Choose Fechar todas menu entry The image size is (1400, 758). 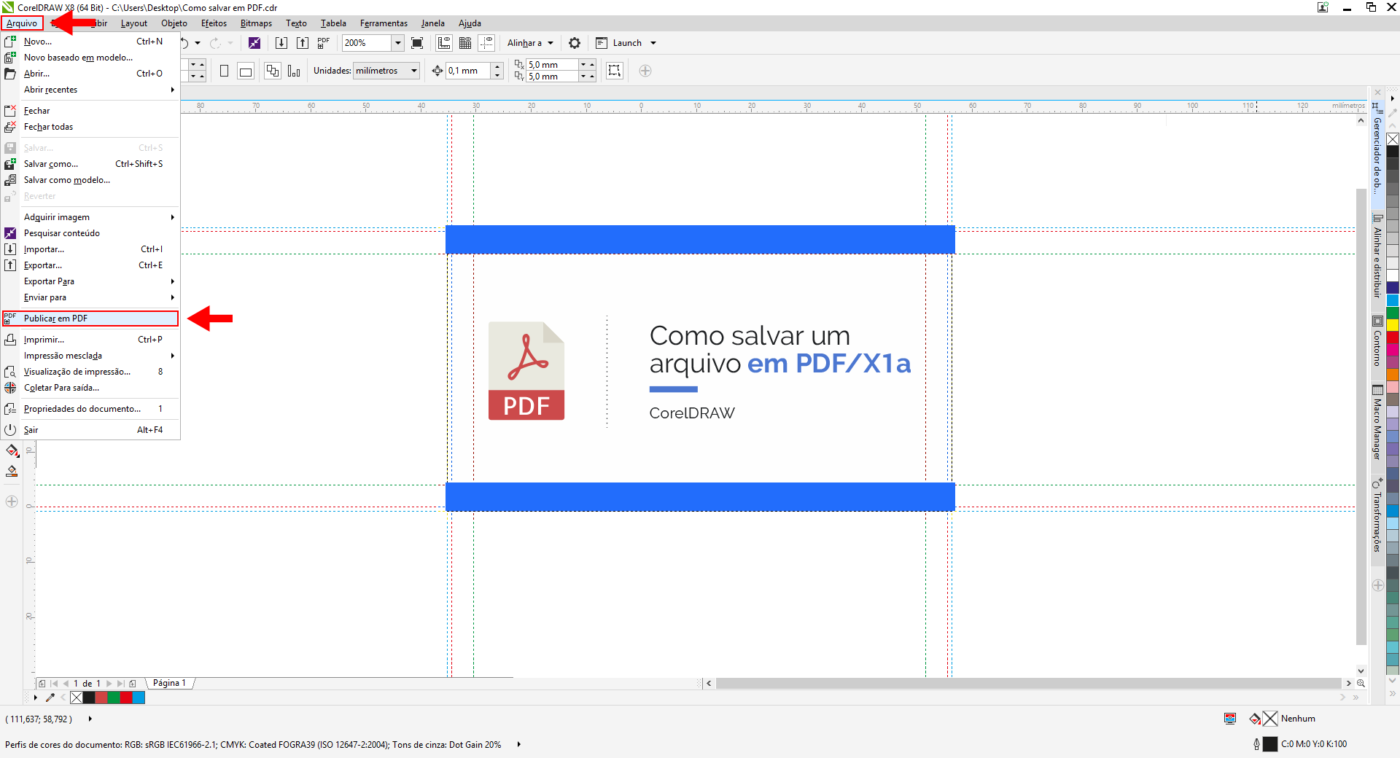tap(90, 127)
